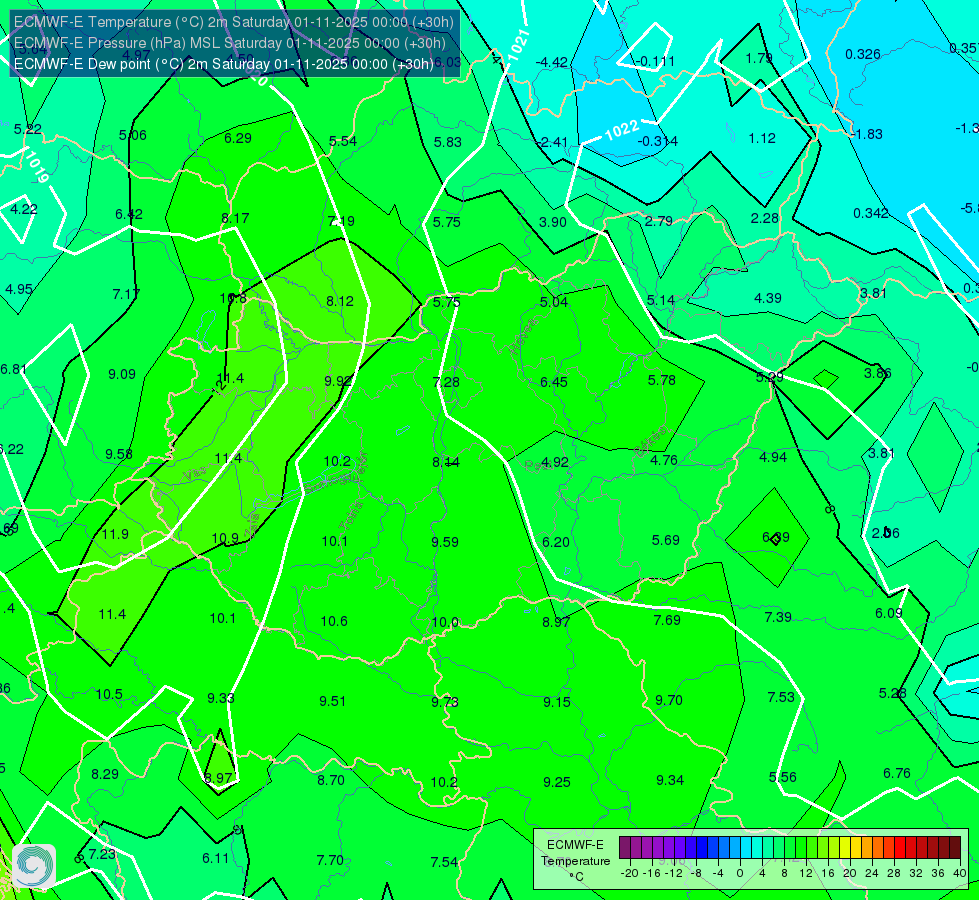Image resolution: width=979 pixels, height=900 pixels.
Task: Click the -2.41 temperature value
Action: point(552,143)
